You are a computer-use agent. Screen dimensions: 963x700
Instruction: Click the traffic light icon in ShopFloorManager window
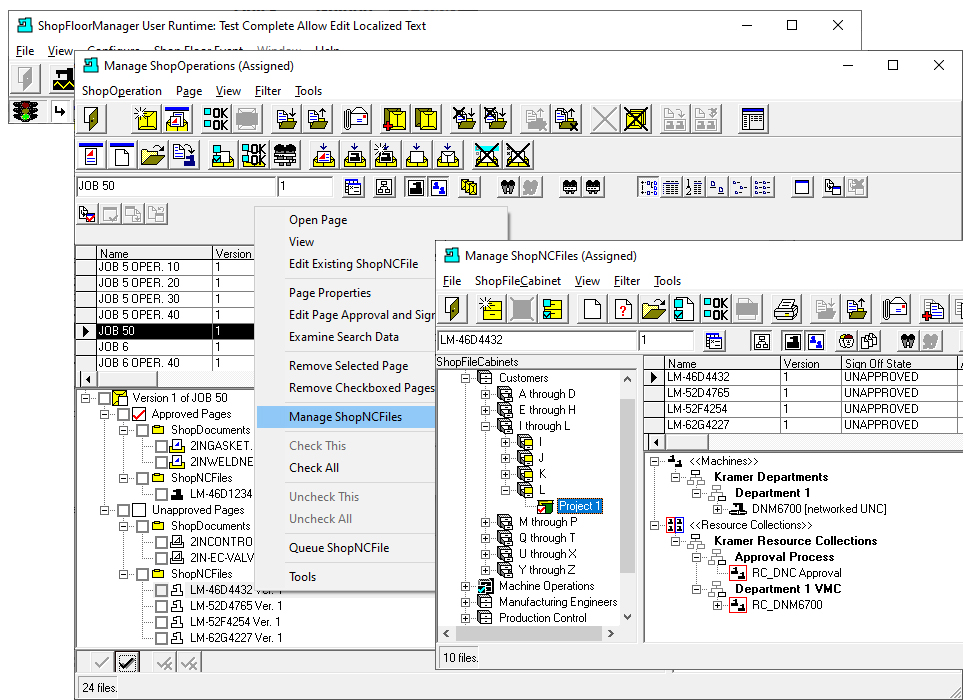click(25, 111)
